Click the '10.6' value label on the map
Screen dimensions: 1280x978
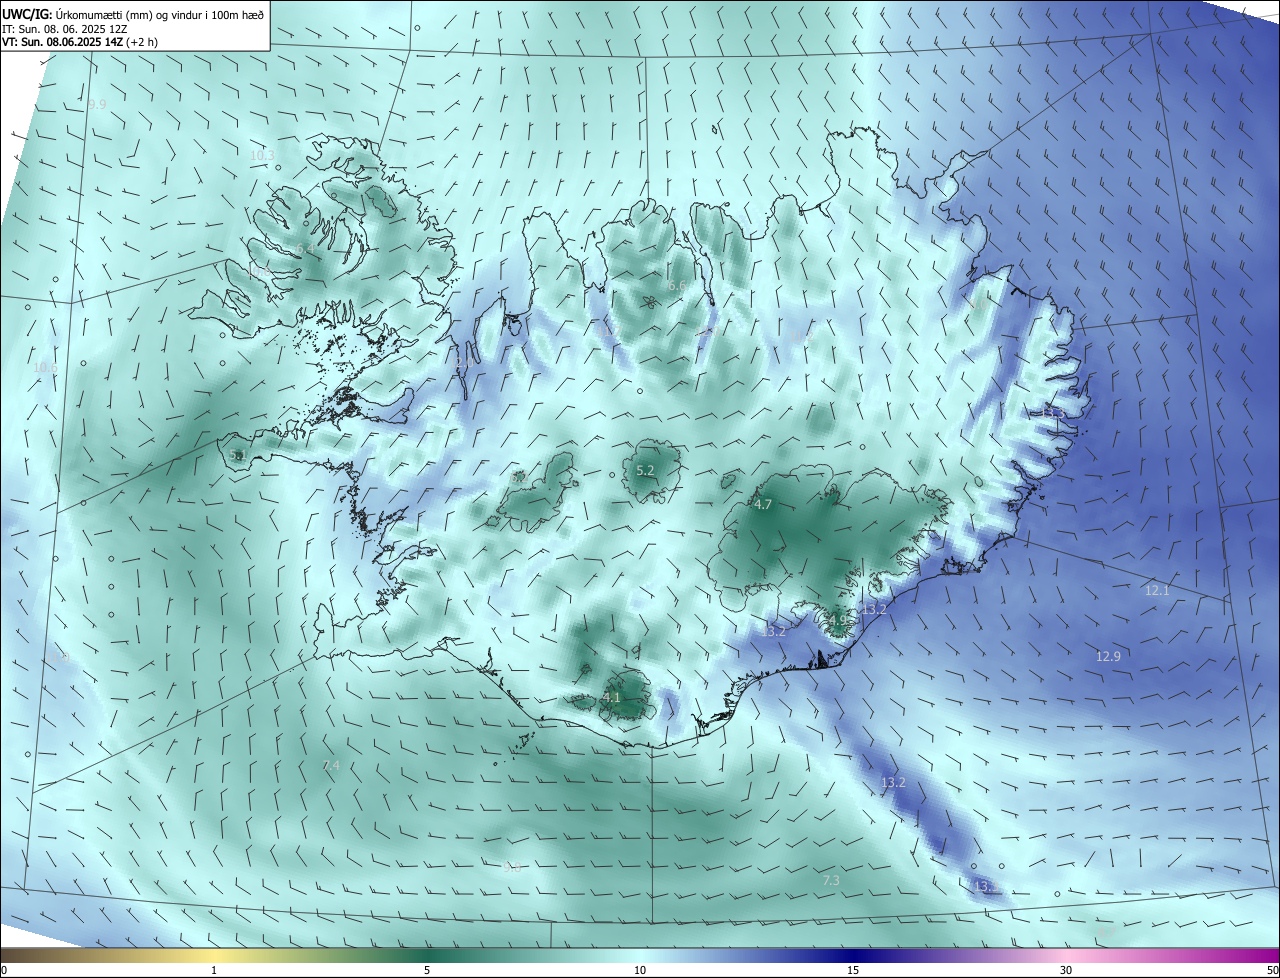(x=45, y=367)
